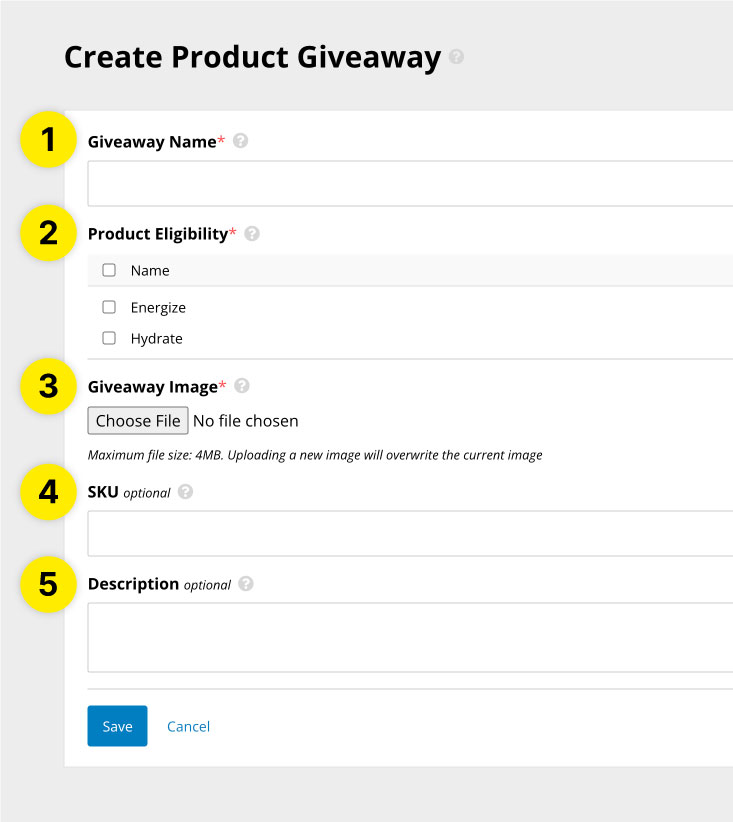Check the Energize product checkbox
The height and width of the screenshot is (822, 733).
click(109, 307)
